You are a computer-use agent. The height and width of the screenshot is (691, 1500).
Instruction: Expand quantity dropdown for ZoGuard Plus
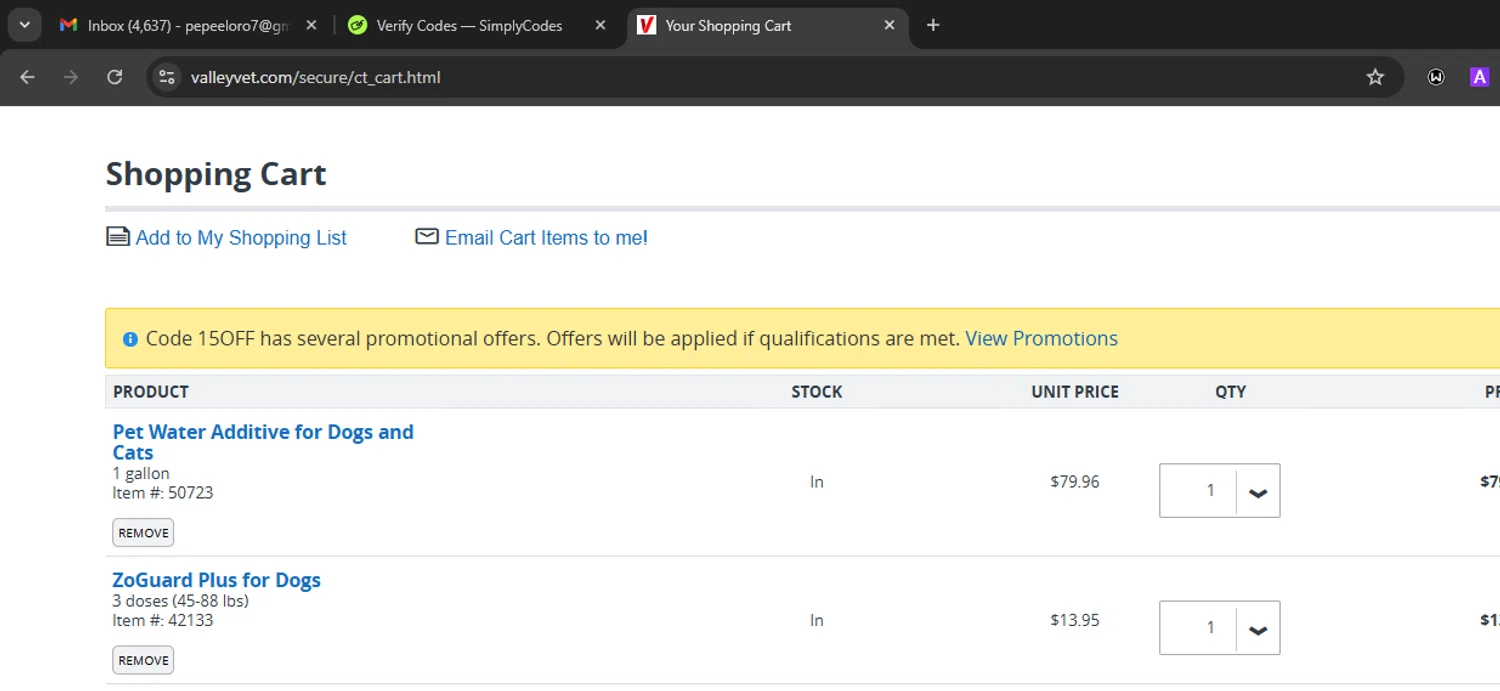(x=1258, y=628)
